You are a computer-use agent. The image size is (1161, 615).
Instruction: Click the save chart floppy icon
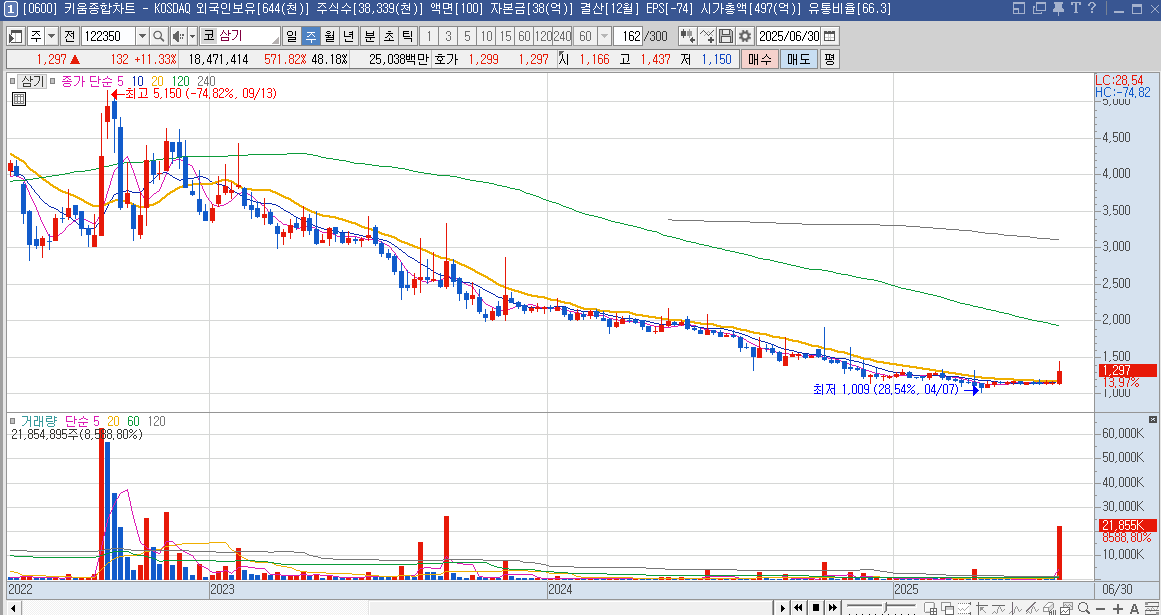coord(726,36)
